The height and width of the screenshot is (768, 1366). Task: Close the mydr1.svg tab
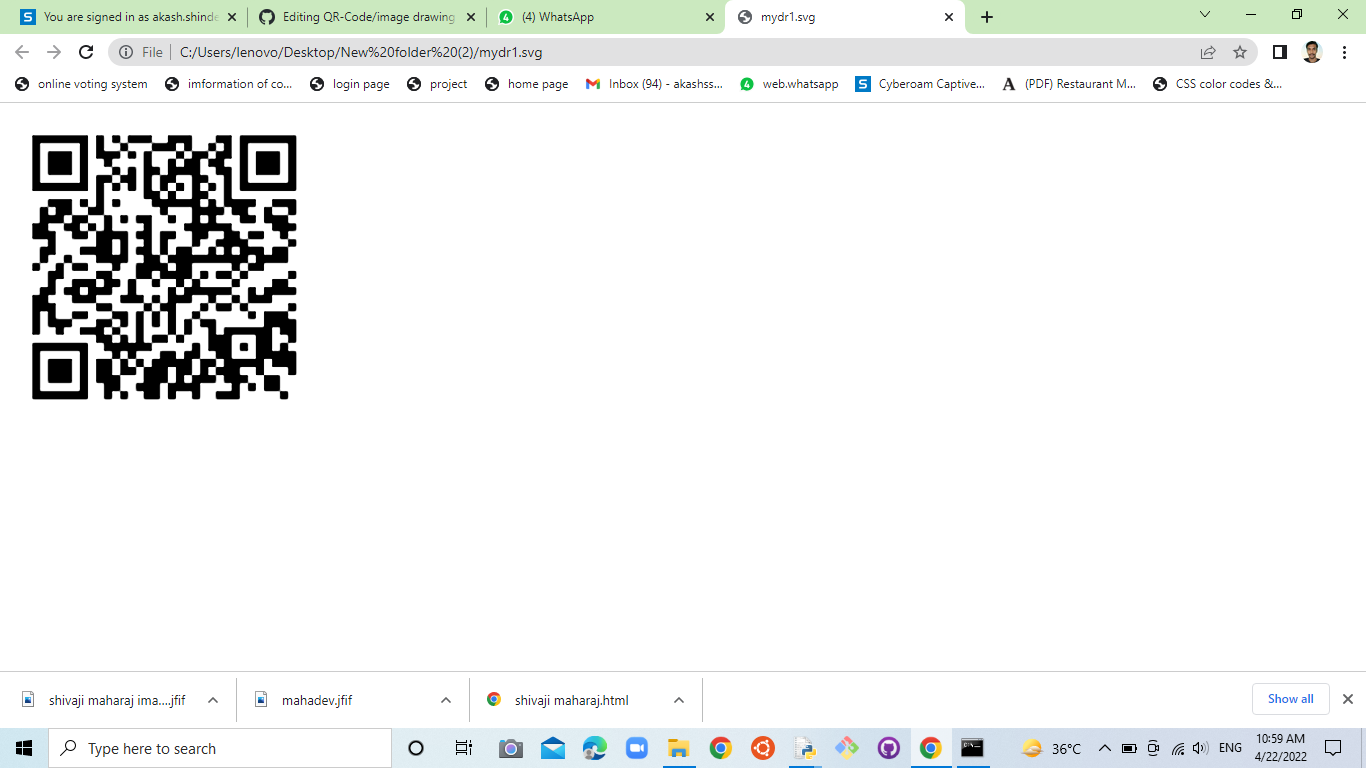(x=949, y=17)
